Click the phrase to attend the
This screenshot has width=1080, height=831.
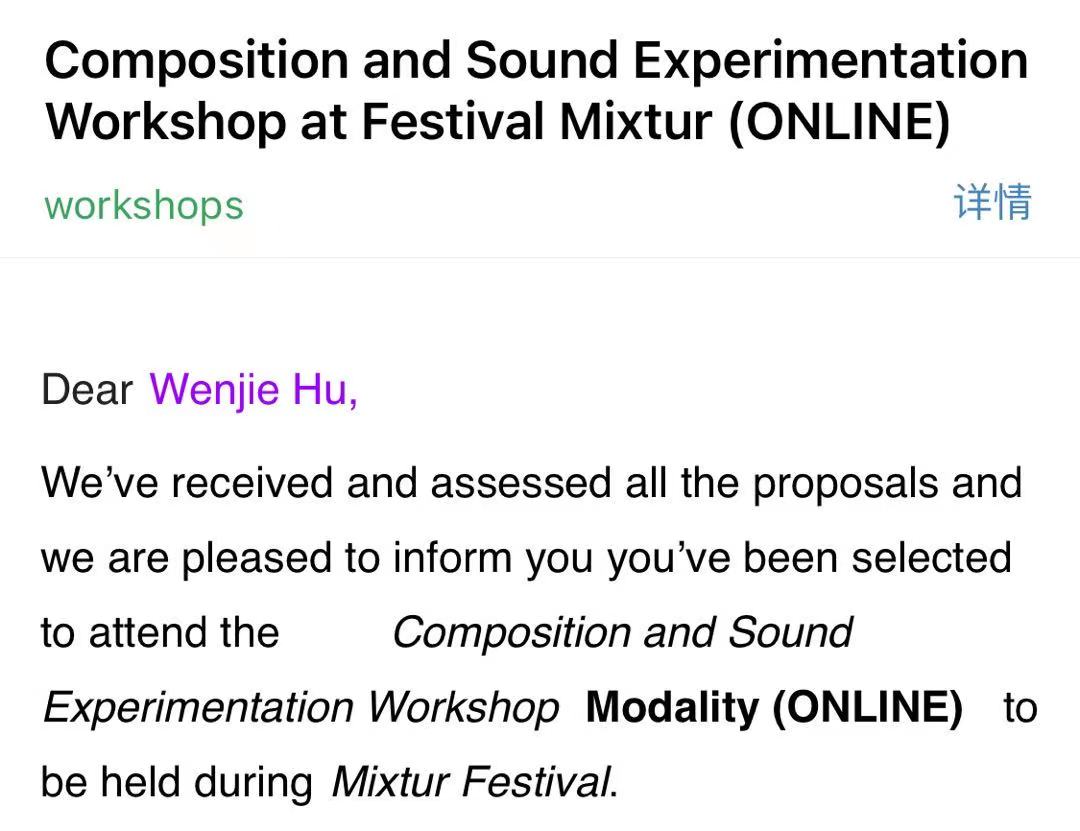159,632
